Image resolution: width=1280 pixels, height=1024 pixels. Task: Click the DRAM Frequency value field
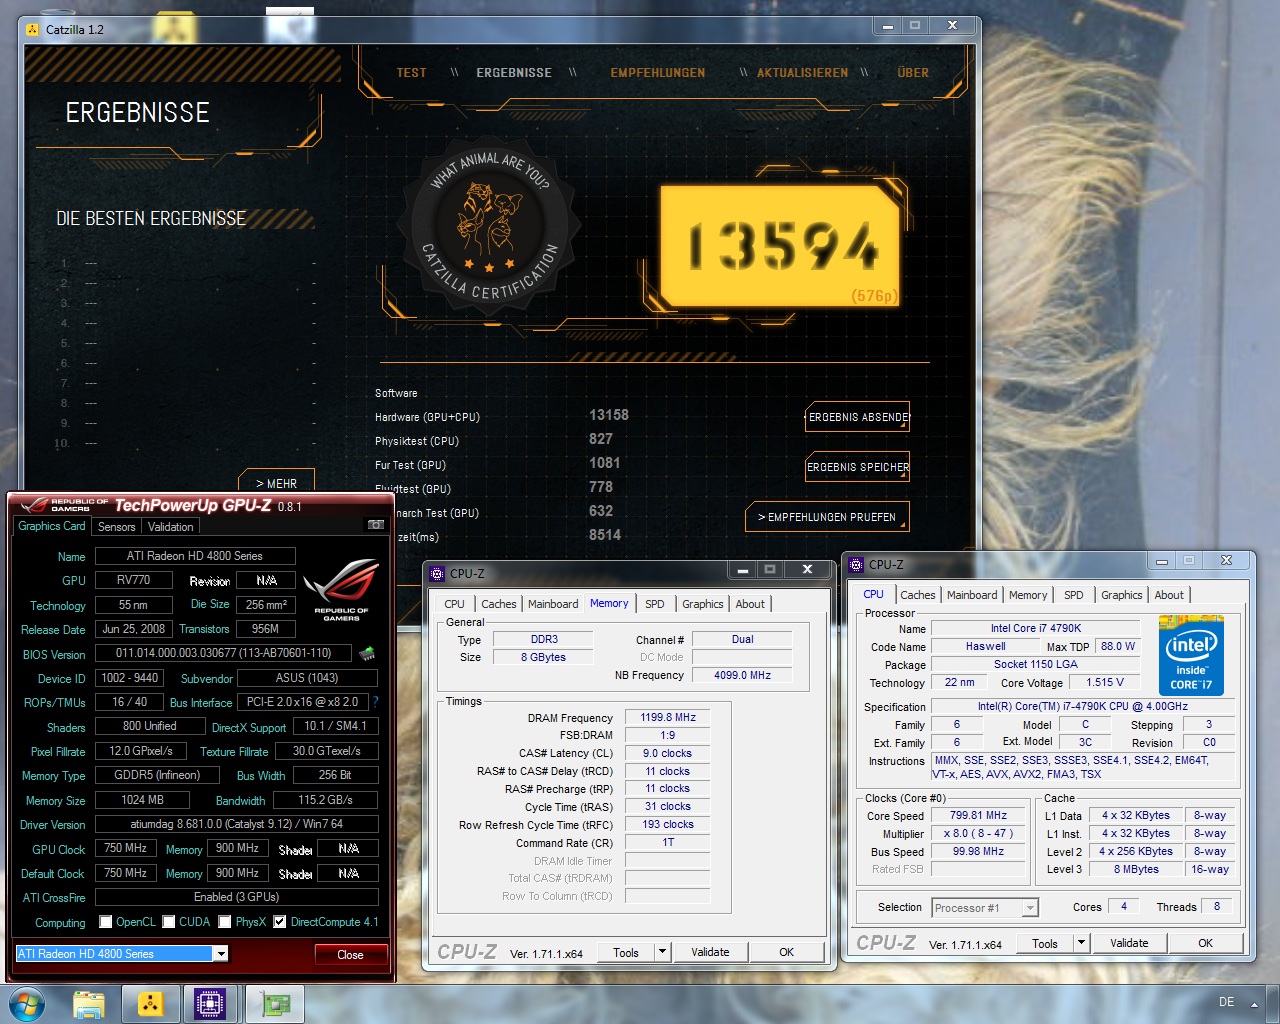pyautogui.click(x=668, y=717)
